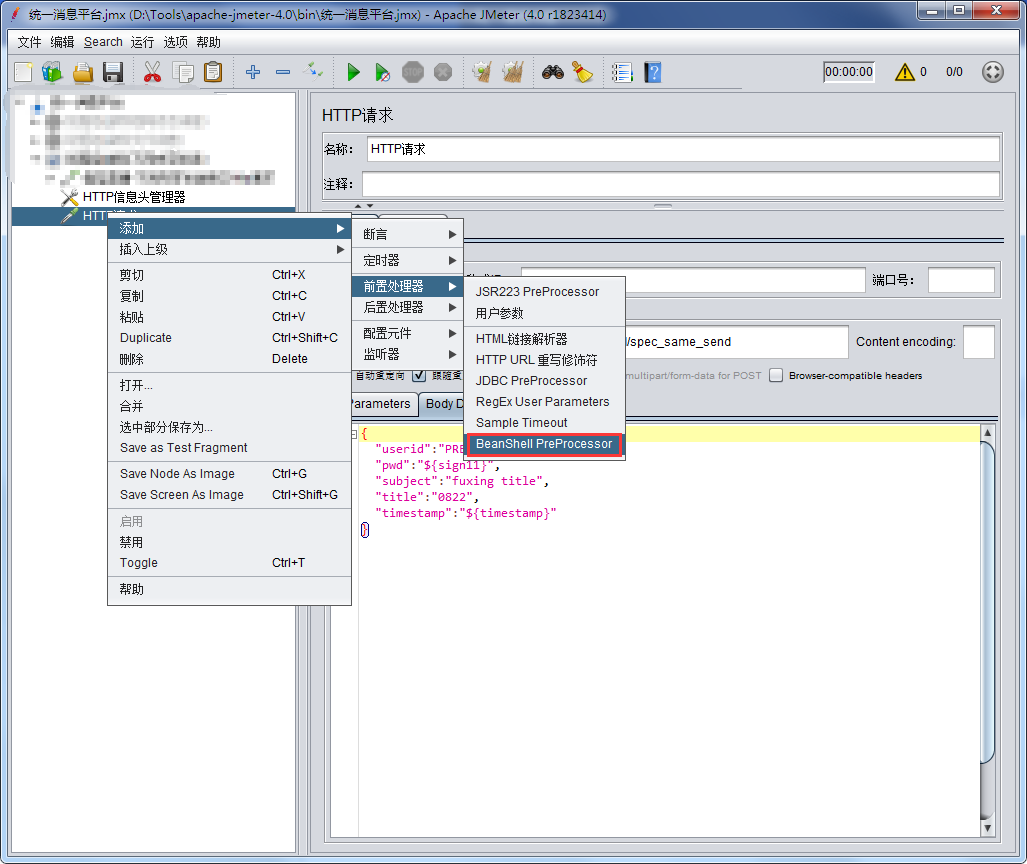The width and height of the screenshot is (1027, 864).
Task: Click the Open file folder icon
Action: (83, 72)
